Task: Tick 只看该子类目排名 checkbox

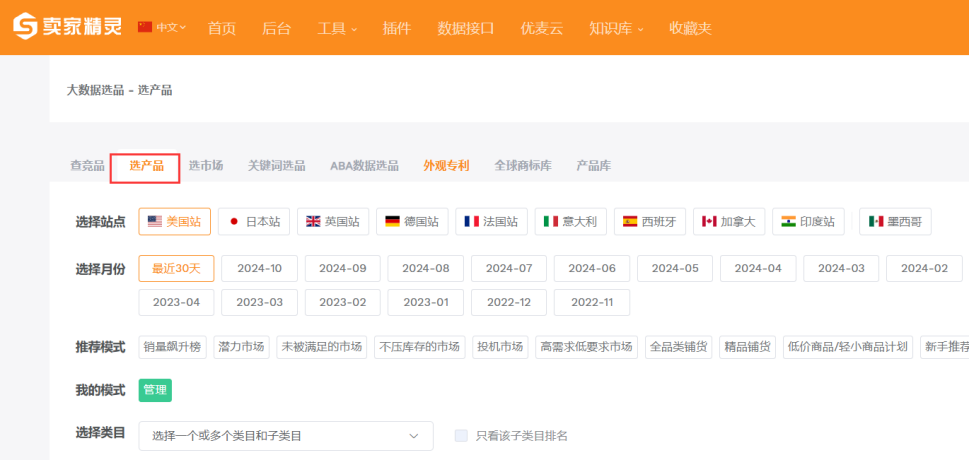Action: (x=461, y=436)
